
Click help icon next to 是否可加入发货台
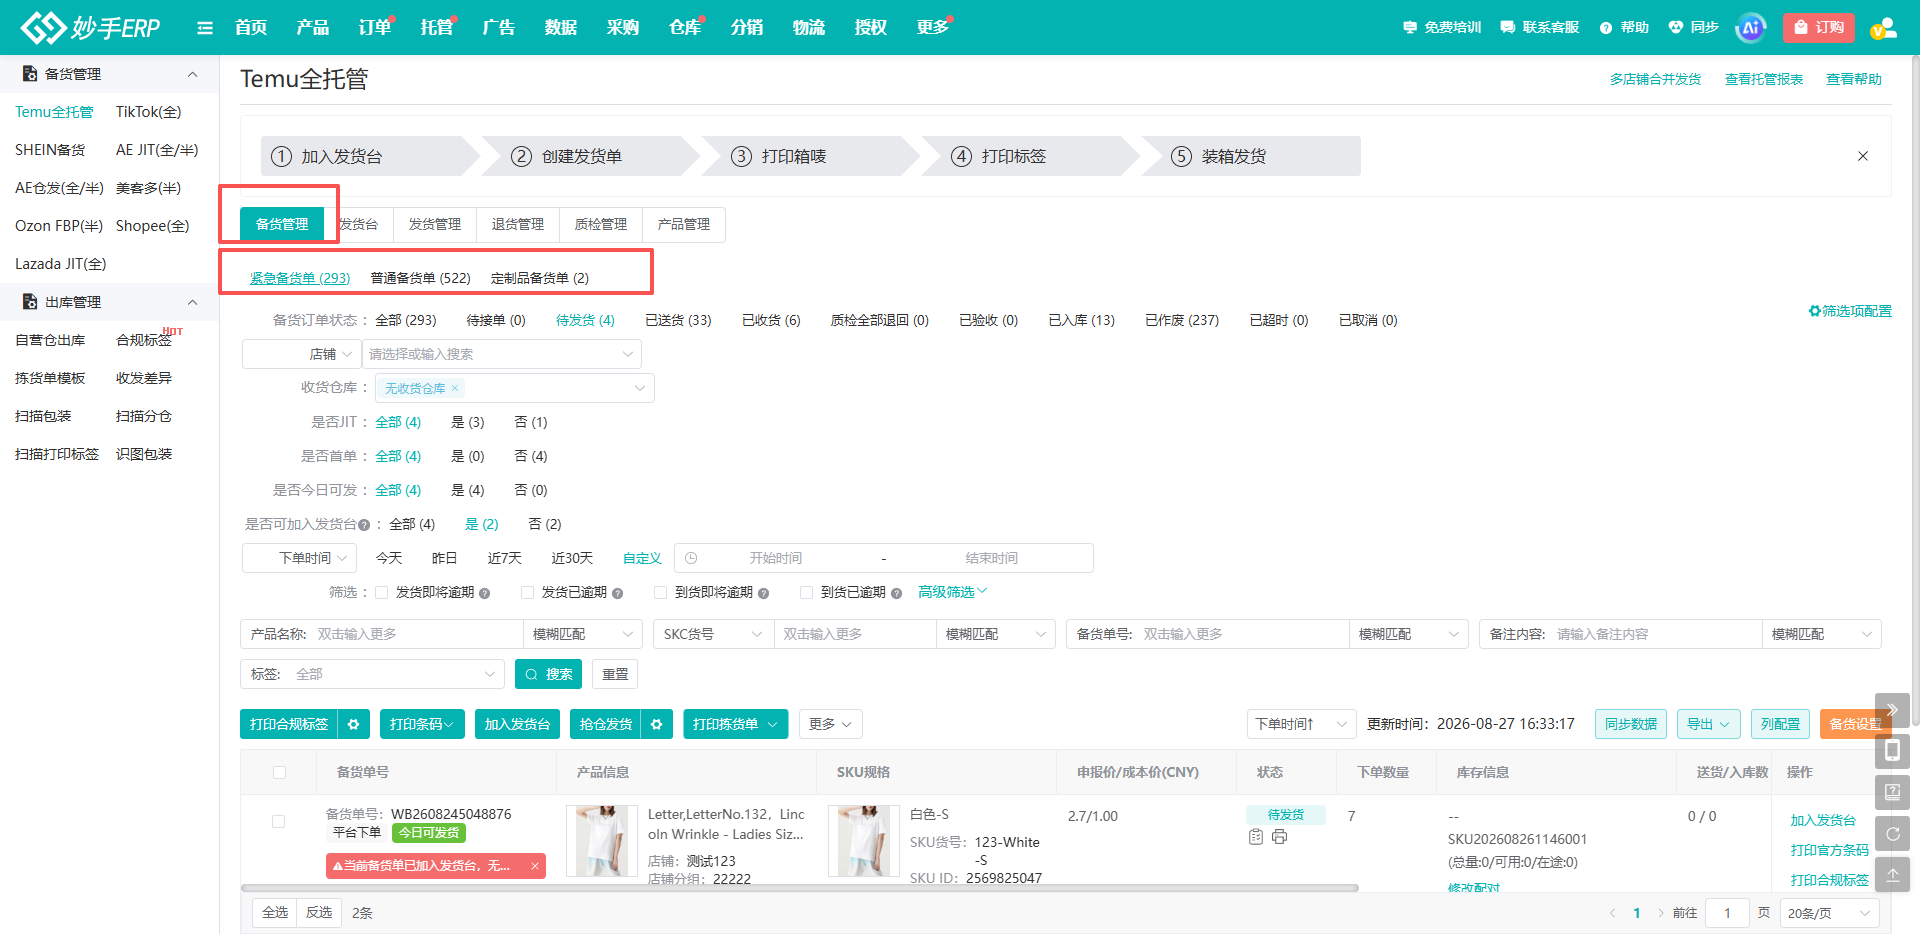point(364,525)
